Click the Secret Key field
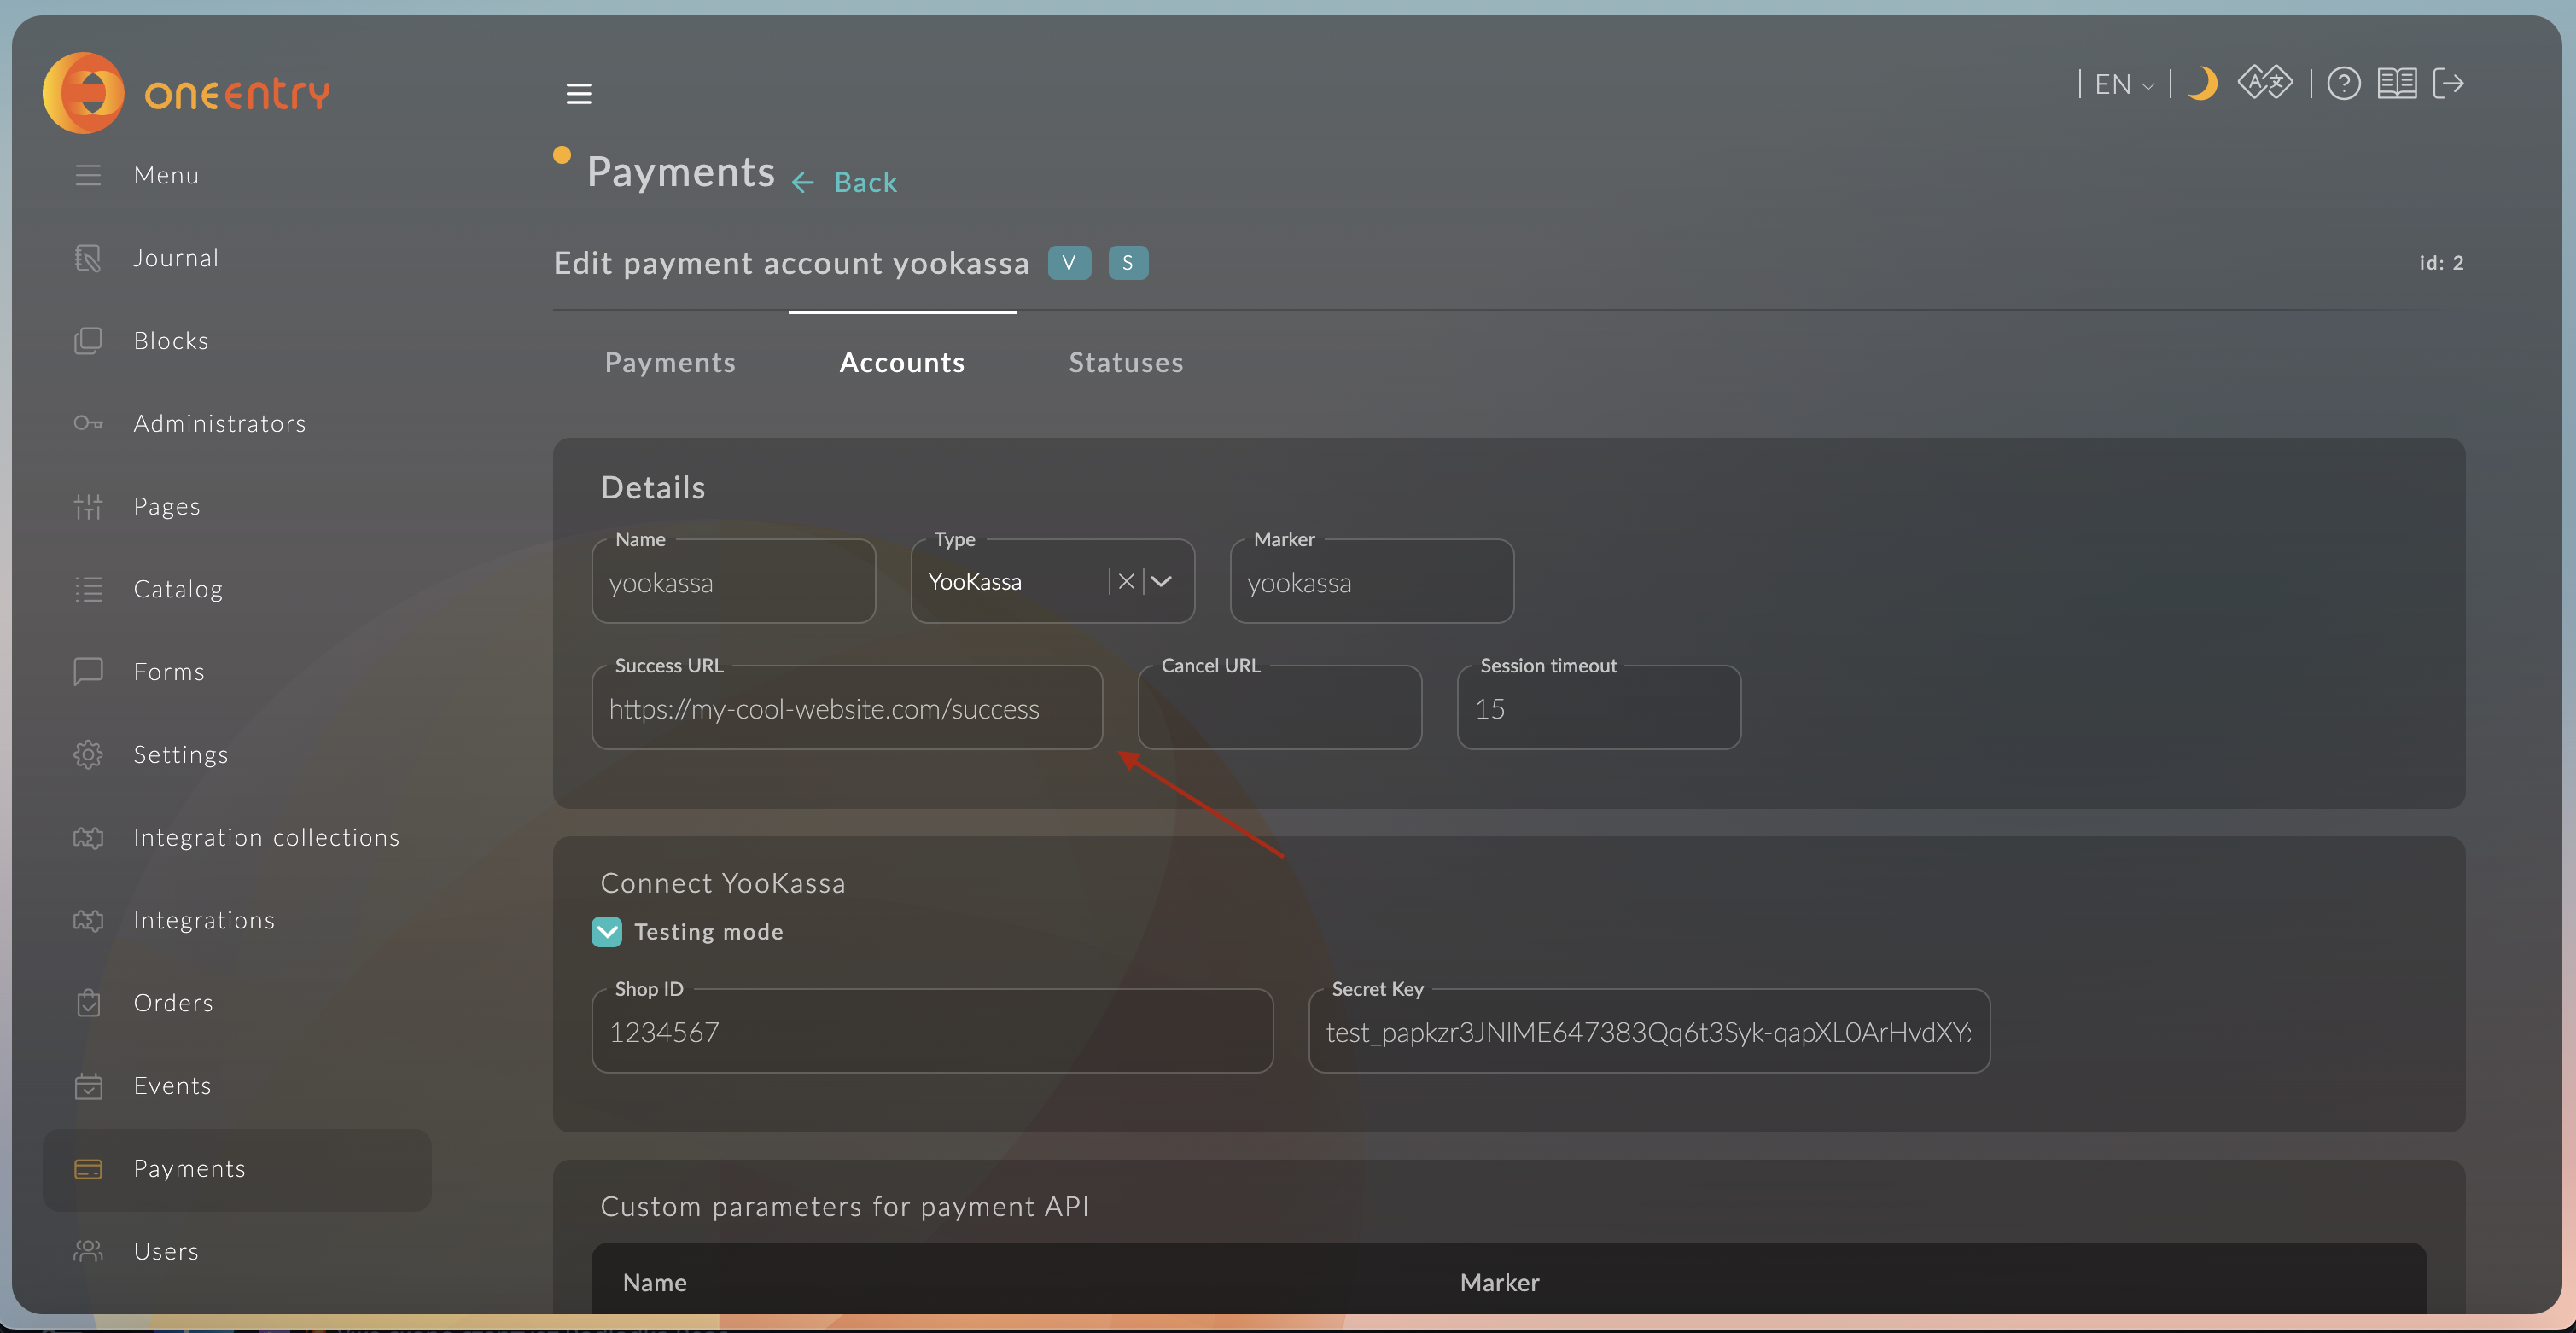This screenshot has width=2576, height=1333. point(1649,1031)
